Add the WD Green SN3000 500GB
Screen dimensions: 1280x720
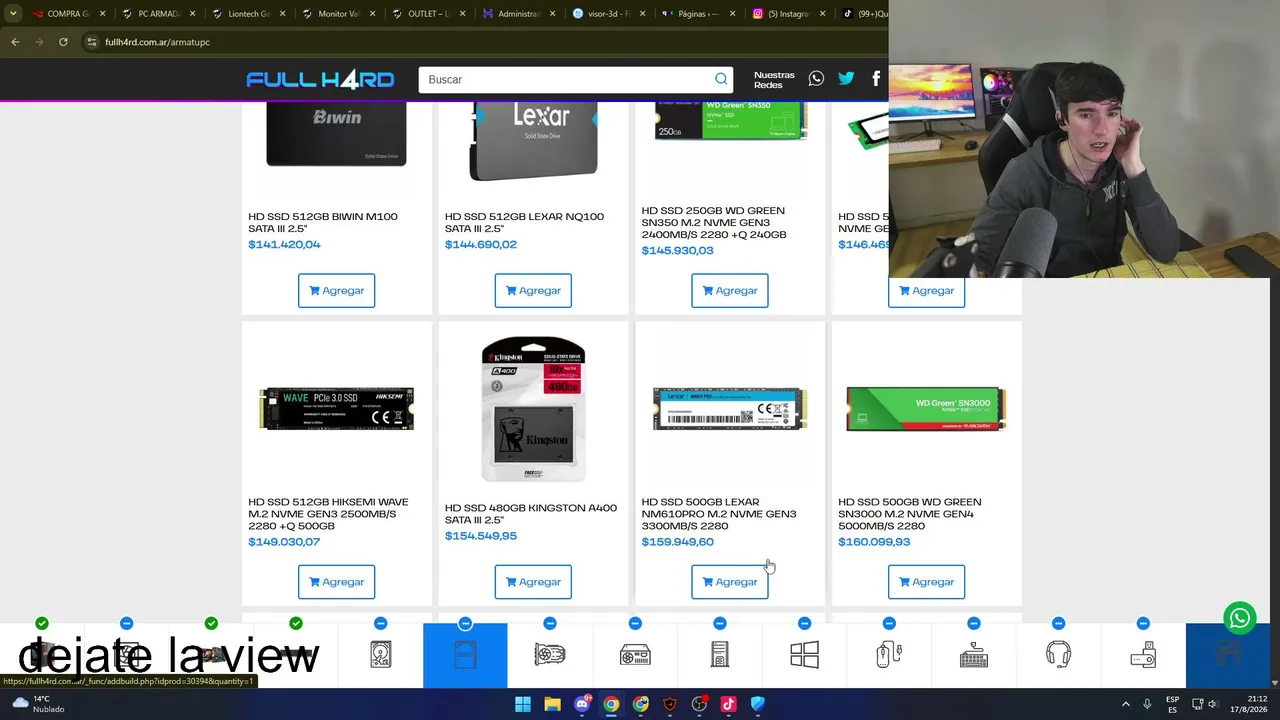click(x=926, y=581)
